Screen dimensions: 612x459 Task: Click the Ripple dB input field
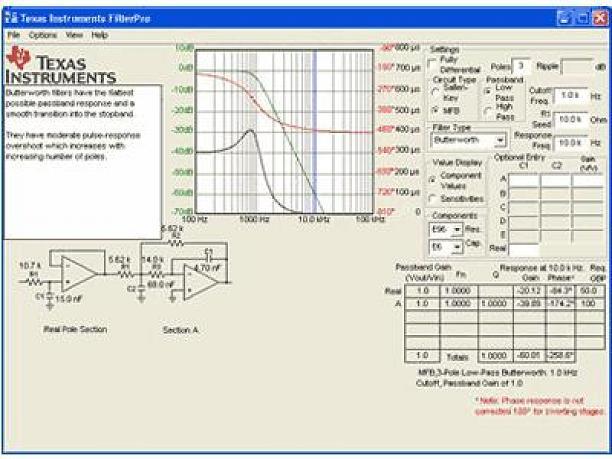pyautogui.click(x=577, y=67)
